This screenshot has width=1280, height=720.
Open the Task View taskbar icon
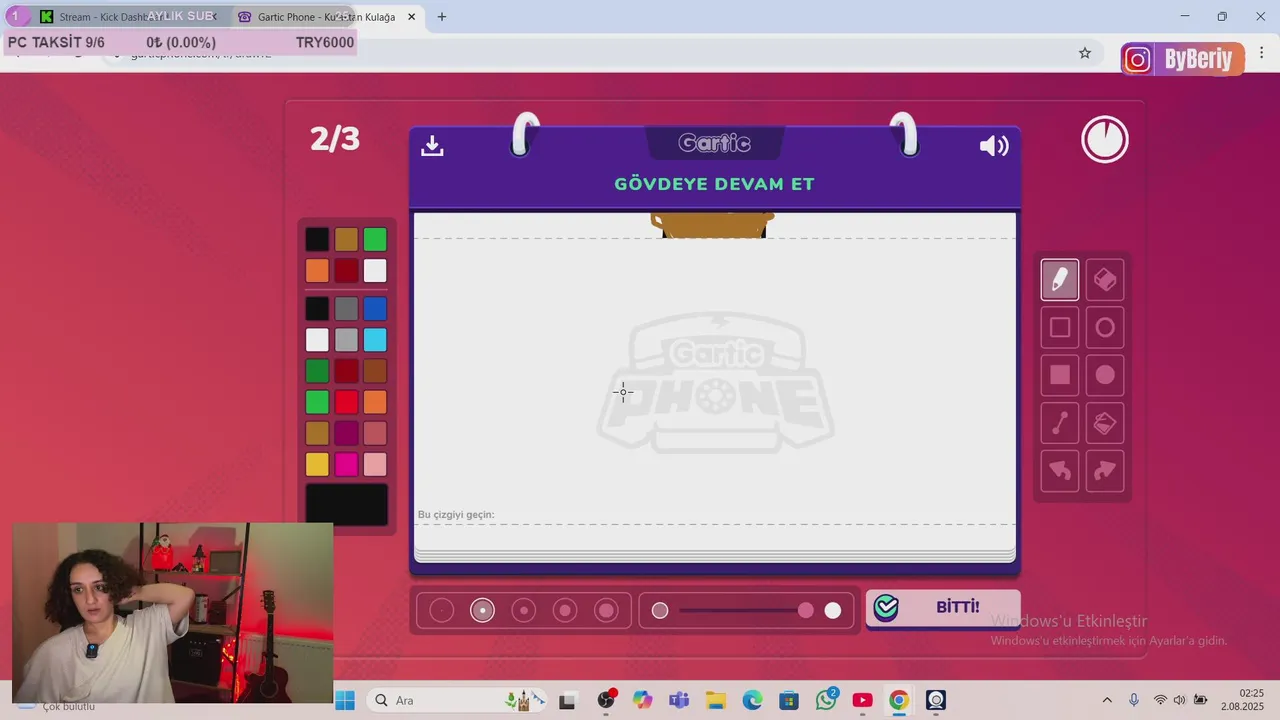click(x=567, y=700)
